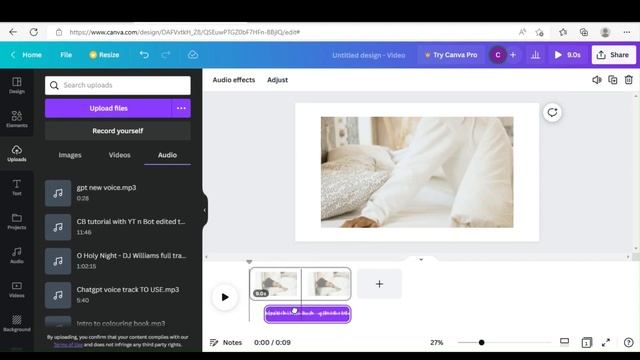
Task: Reload the browser page
Action: click(x=34, y=32)
